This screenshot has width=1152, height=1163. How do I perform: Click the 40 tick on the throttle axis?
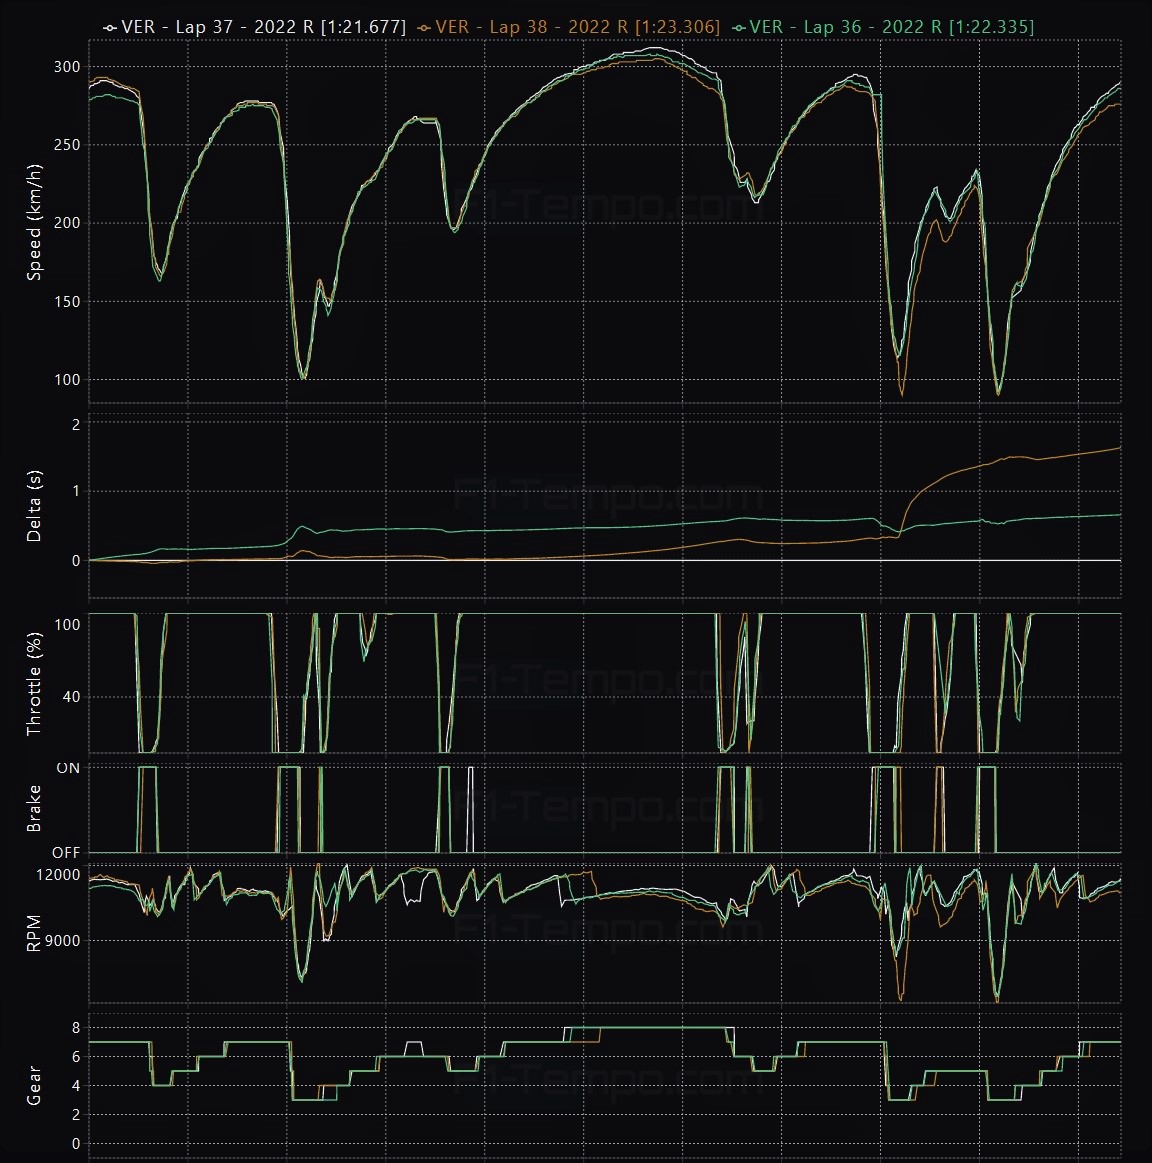coord(71,697)
